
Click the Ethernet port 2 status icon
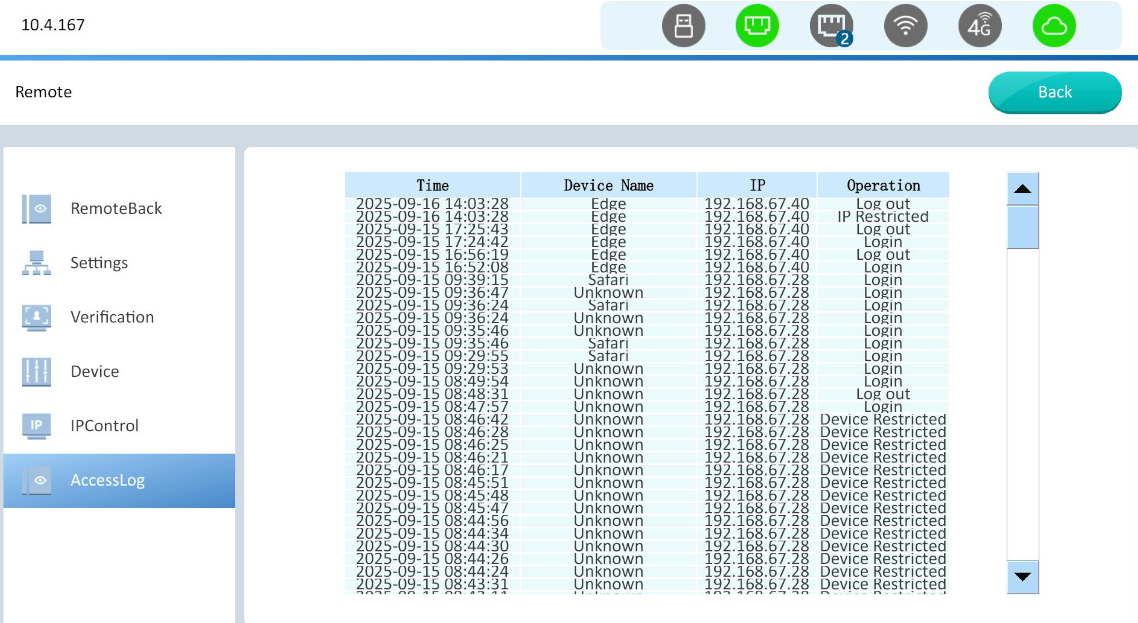(x=831, y=27)
